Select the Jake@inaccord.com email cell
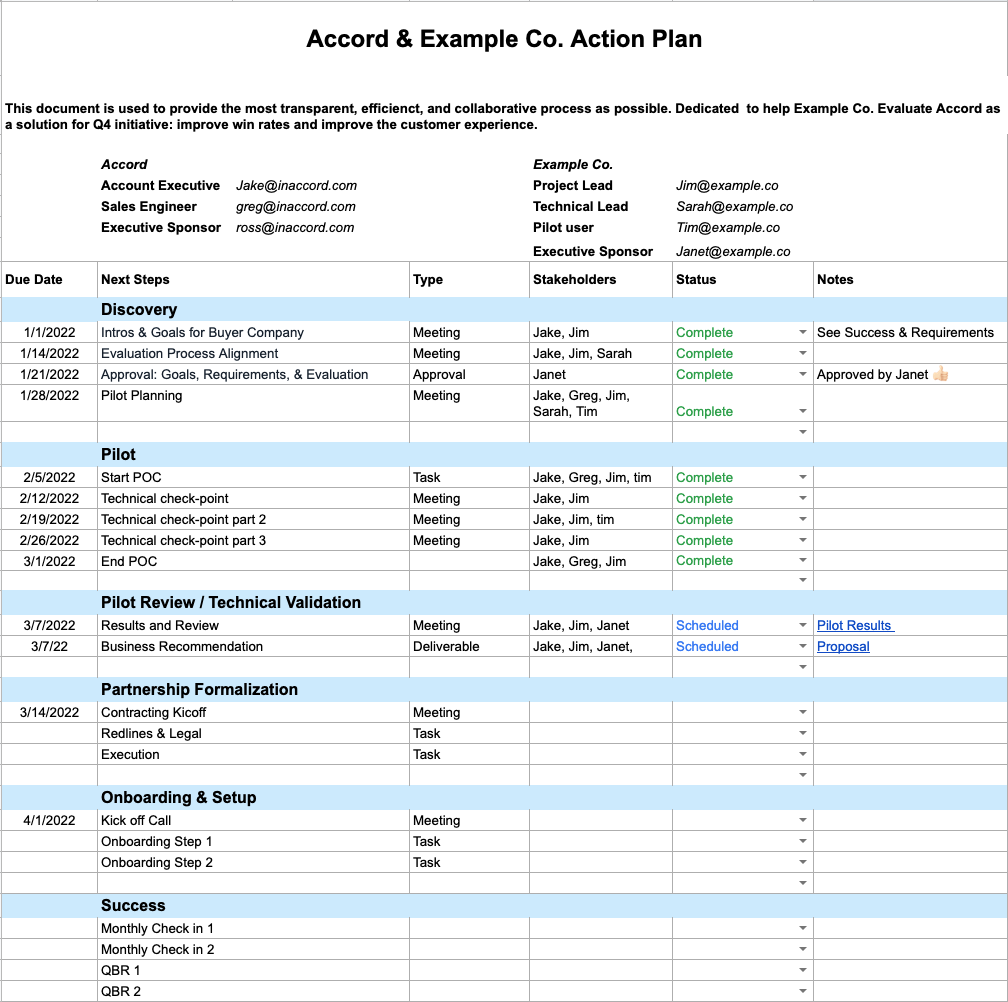Image resolution: width=1008 pixels, height=1002 pixels. coord(296,185)
